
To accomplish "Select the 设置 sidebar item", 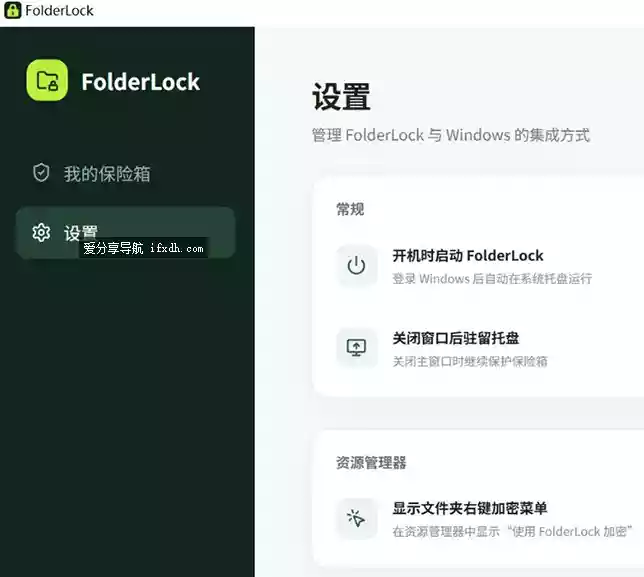I will (x=125, y=233).
